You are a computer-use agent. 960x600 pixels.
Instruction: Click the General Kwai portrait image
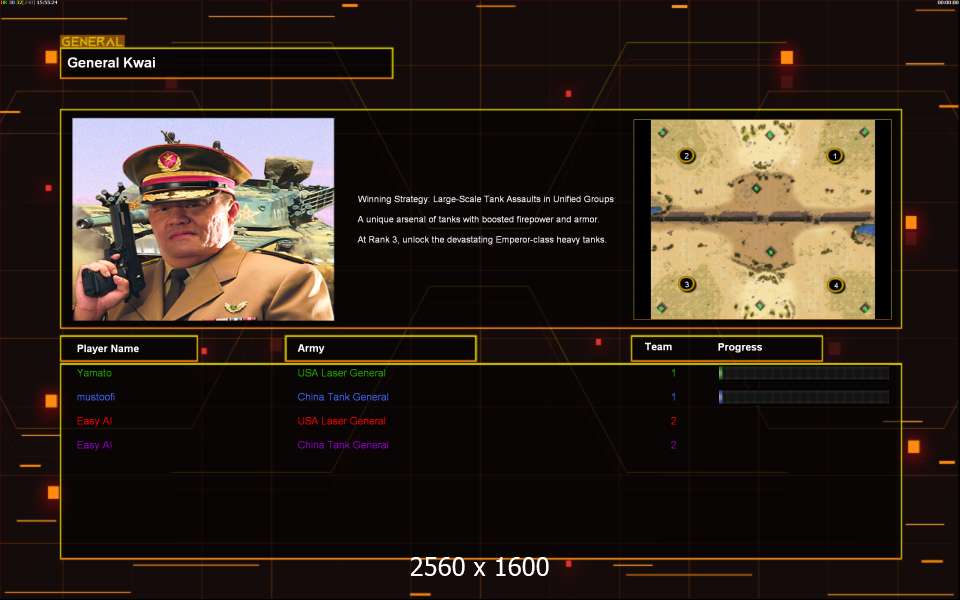pyautogui.click(x=203, y=219)
